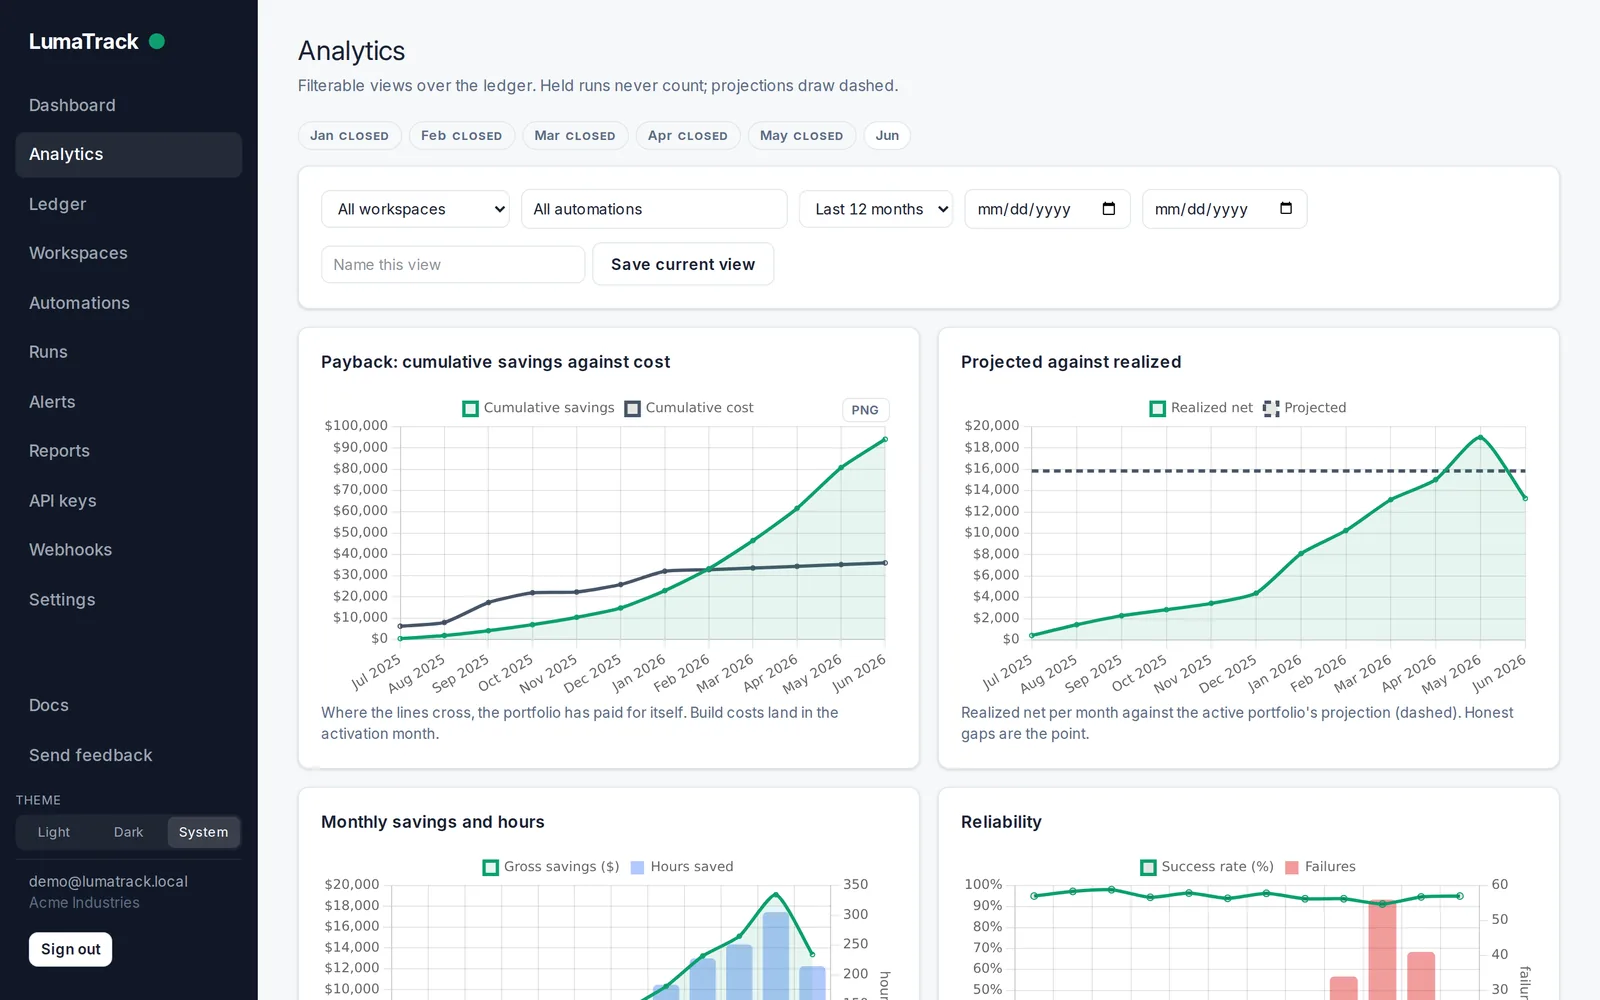Click Send feedback link
Viewport: 1600px width, 1000px height.
click(128, 755)
